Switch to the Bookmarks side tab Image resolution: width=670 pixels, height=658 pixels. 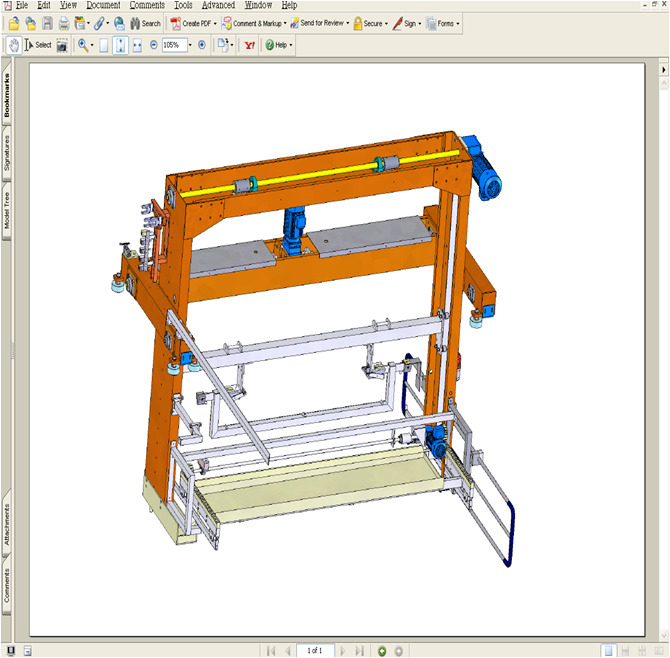click(7, 95)
